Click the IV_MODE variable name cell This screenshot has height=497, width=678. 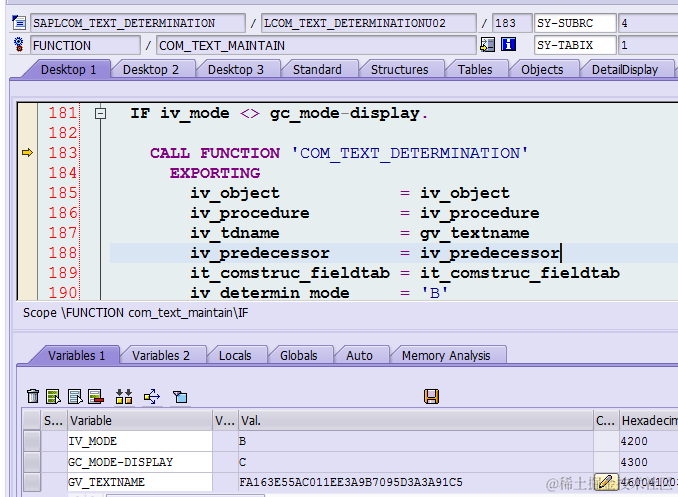point(140,441)
